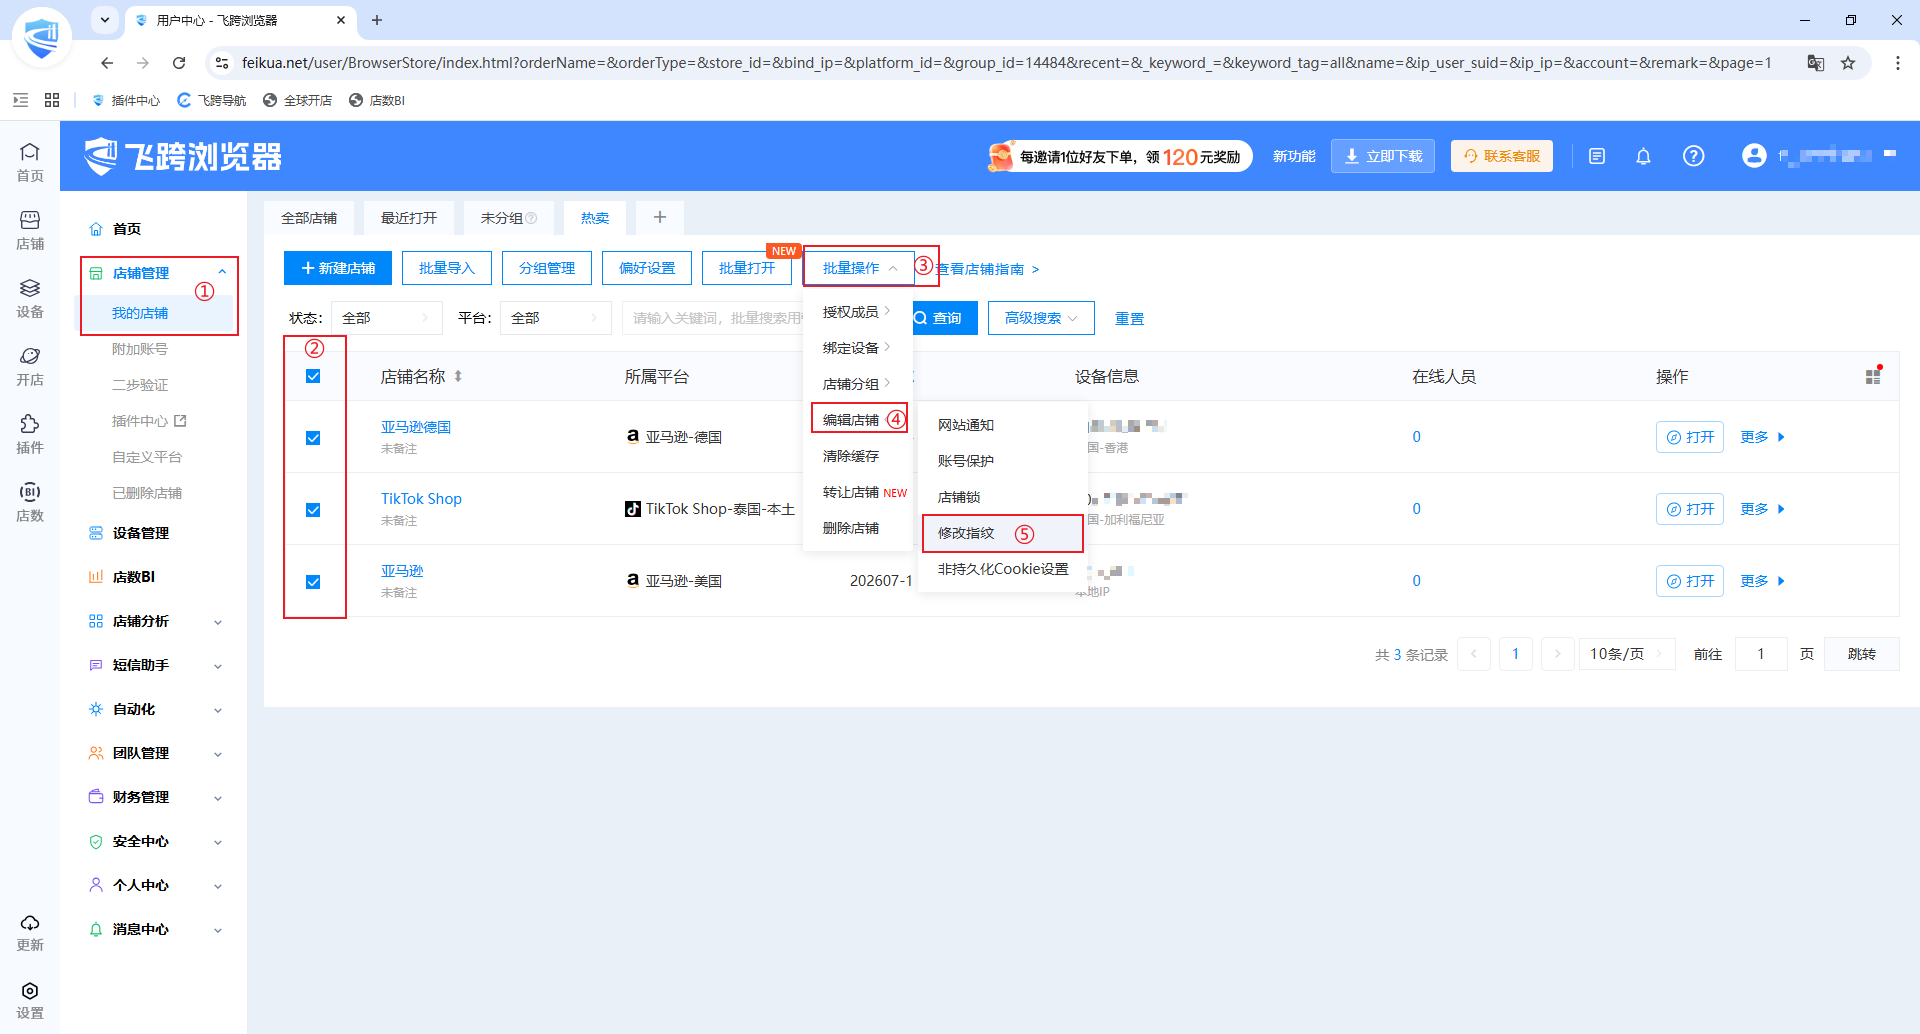
Task: Uncheck the 亚马逊 美国 row checkbox
Action: point(313,582)
